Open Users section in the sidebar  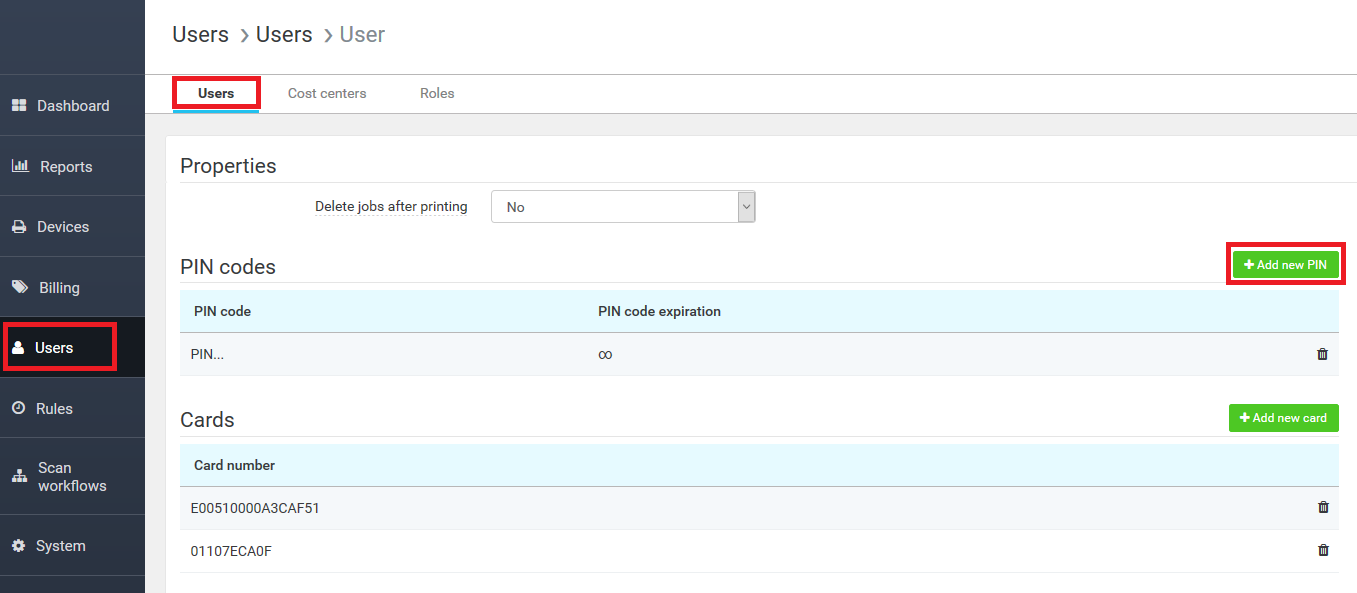(54, 348)
